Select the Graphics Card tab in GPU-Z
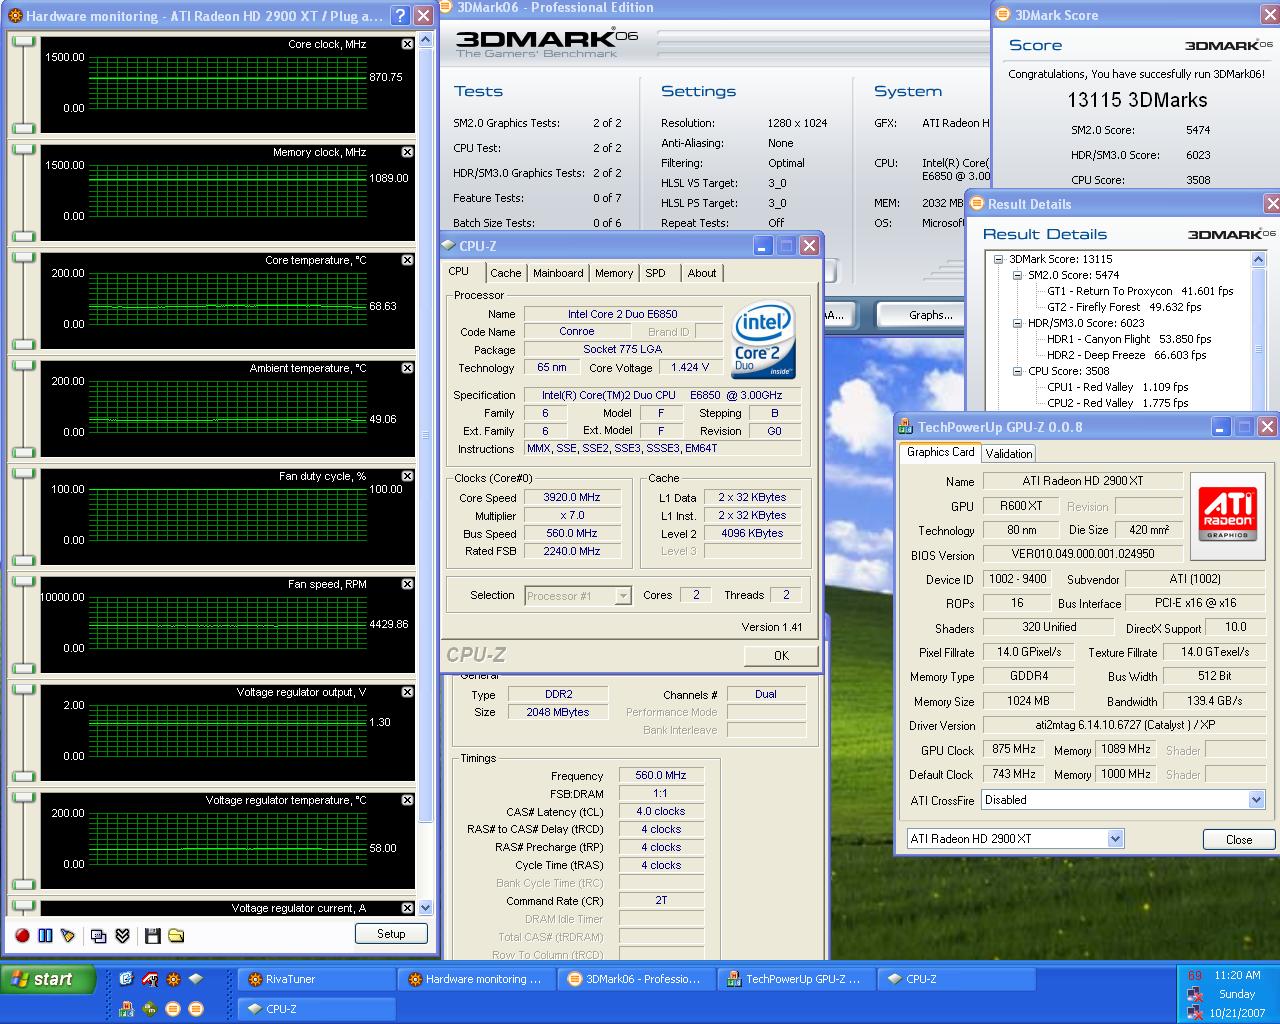Viewport: 1280px width, 1024px height. [940, 452]
